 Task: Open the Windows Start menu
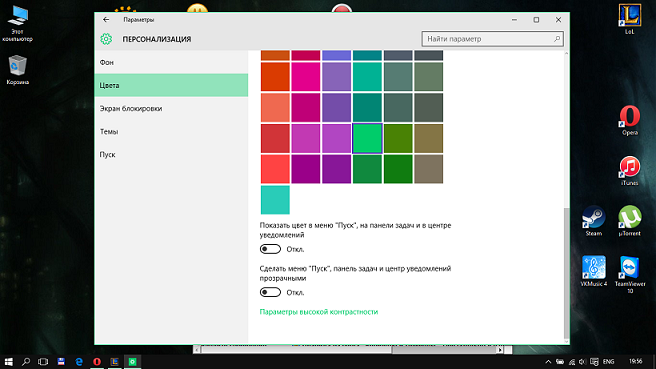8,361
